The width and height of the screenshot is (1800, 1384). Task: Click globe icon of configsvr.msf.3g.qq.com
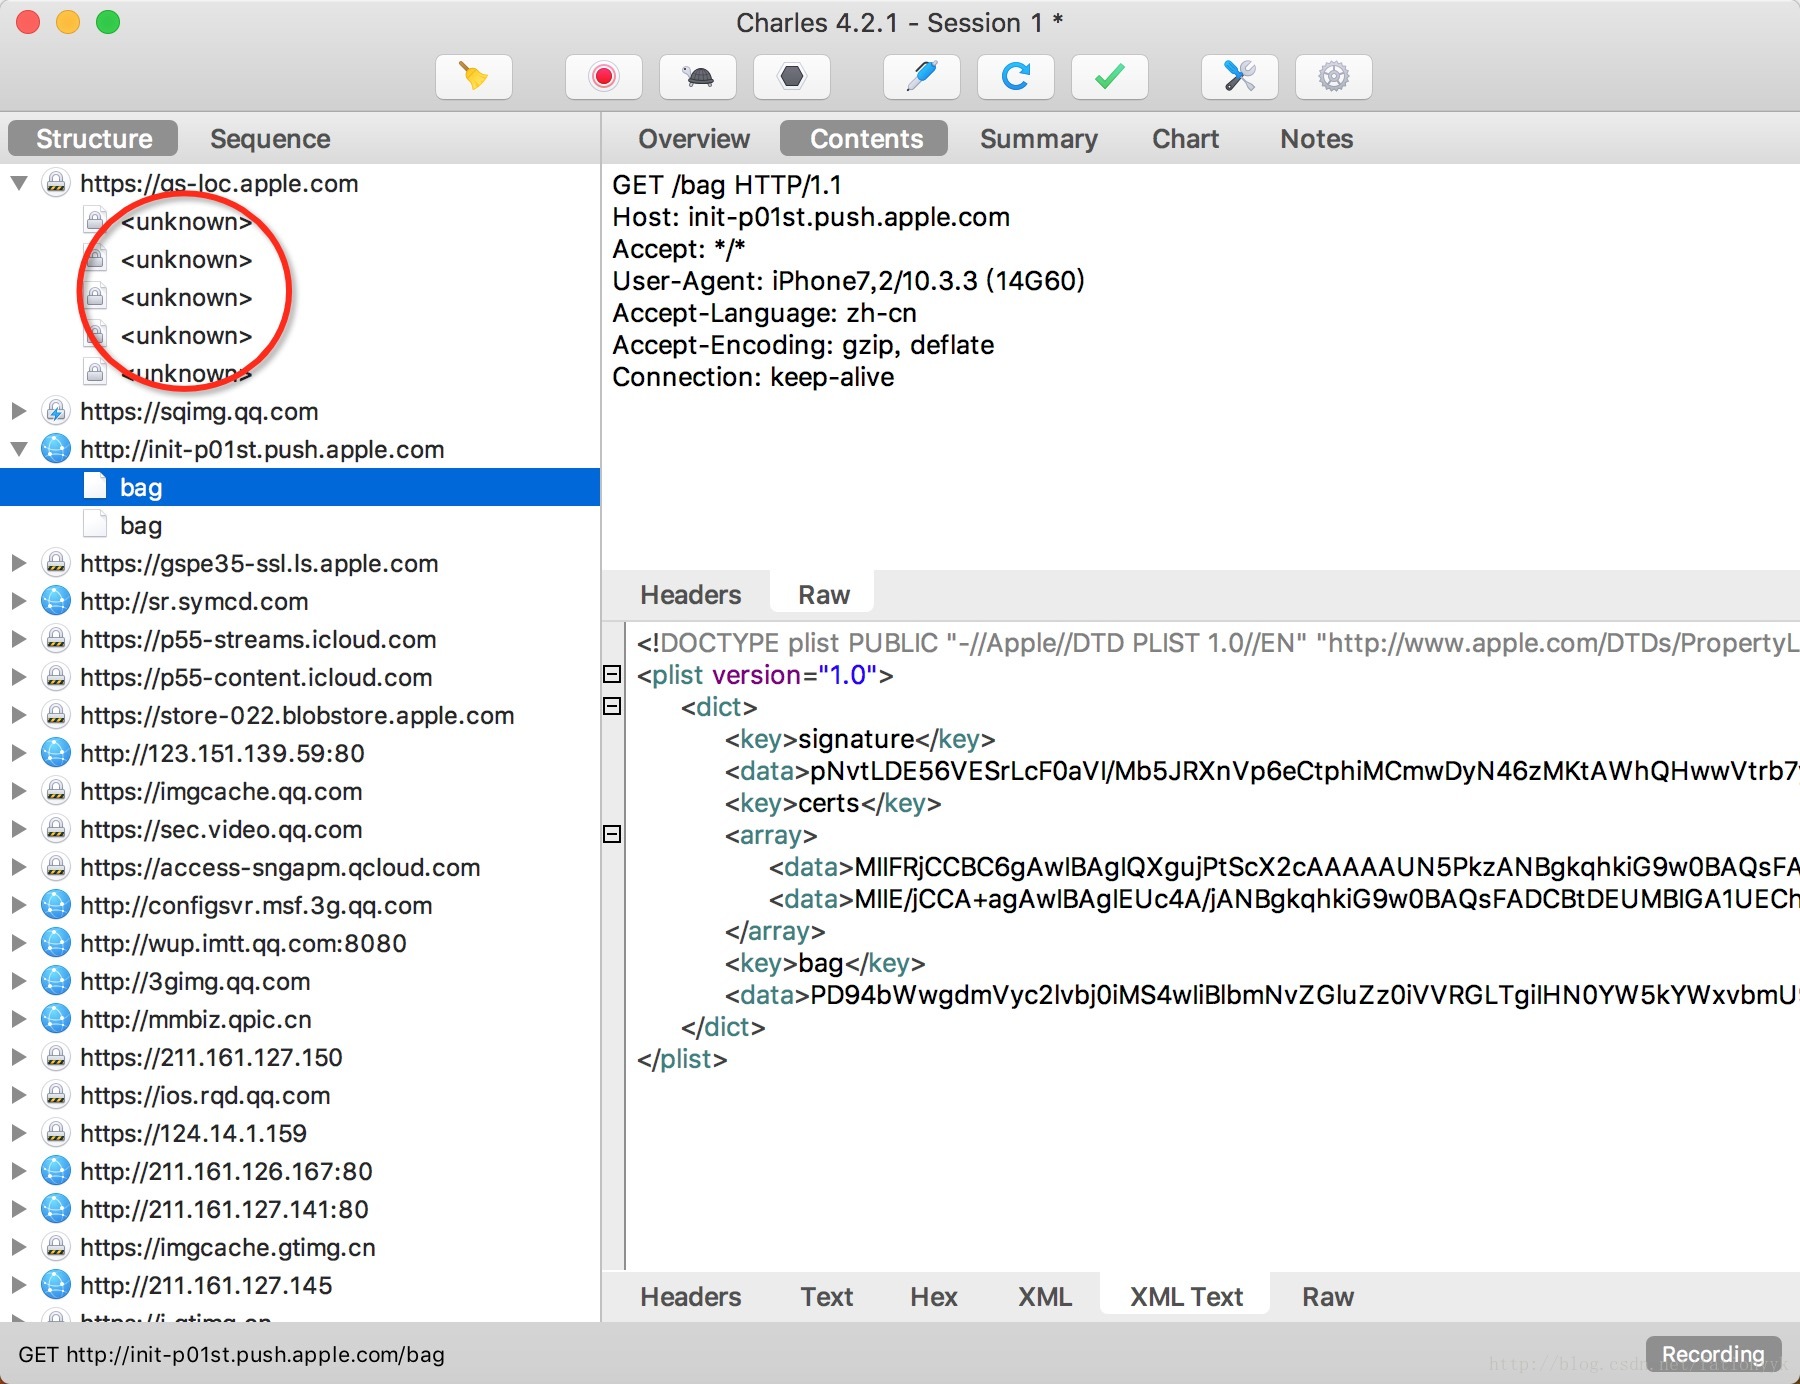click(56, 905)
